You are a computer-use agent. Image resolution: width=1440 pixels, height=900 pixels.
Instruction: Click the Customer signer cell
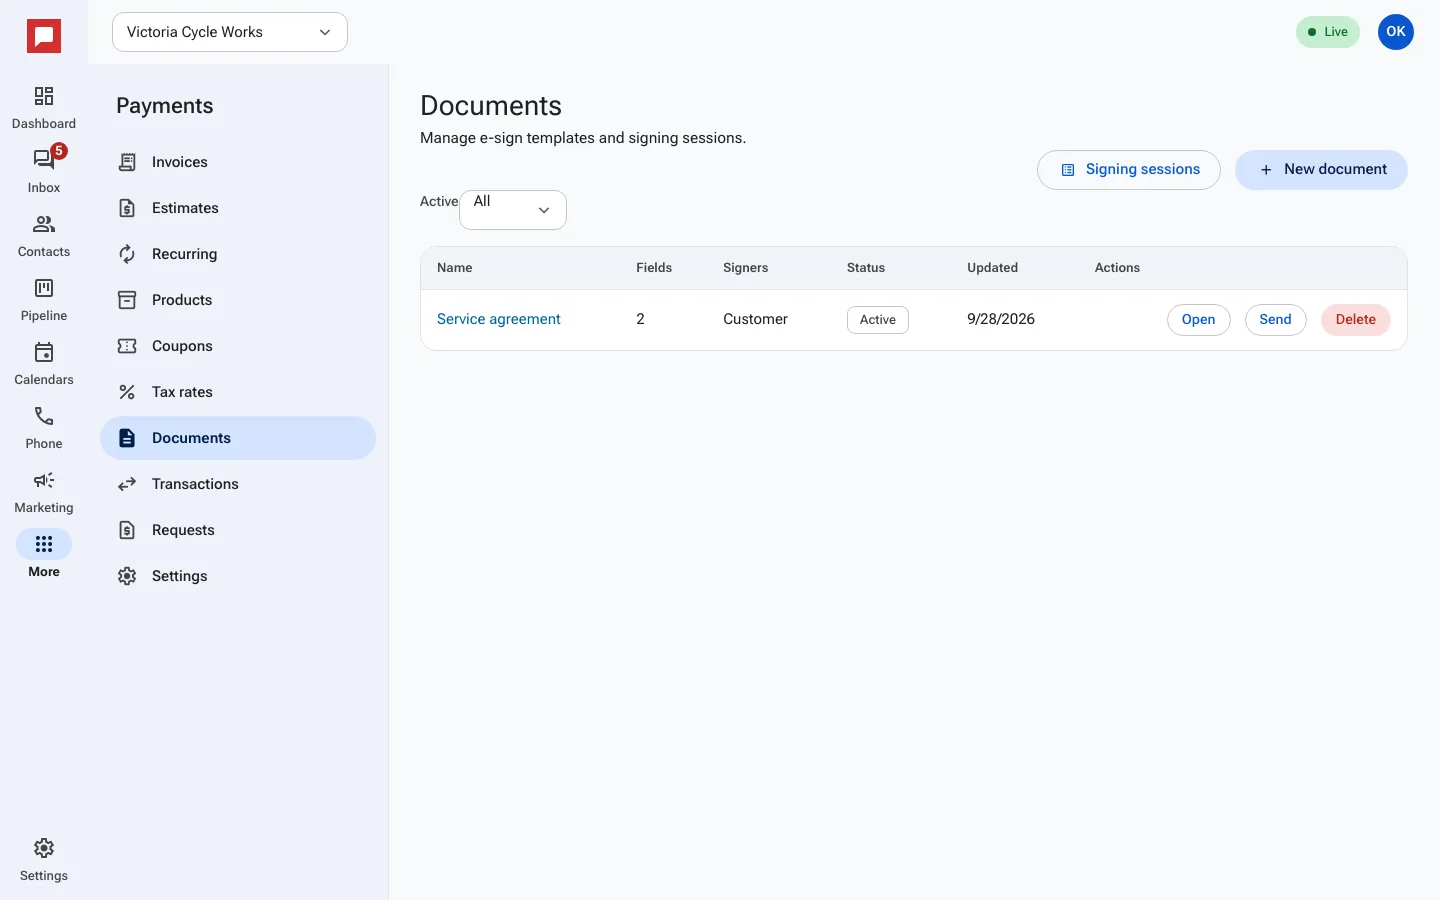coord(755,319)
